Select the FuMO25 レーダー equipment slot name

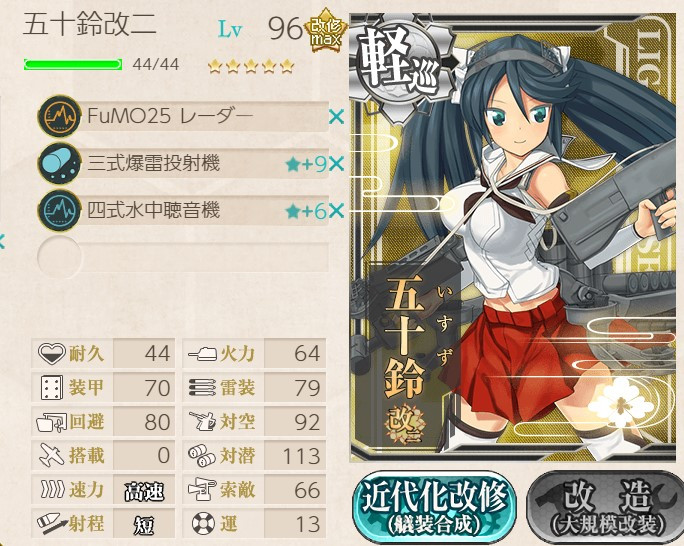pyautogui.click(x=170, y=116)
